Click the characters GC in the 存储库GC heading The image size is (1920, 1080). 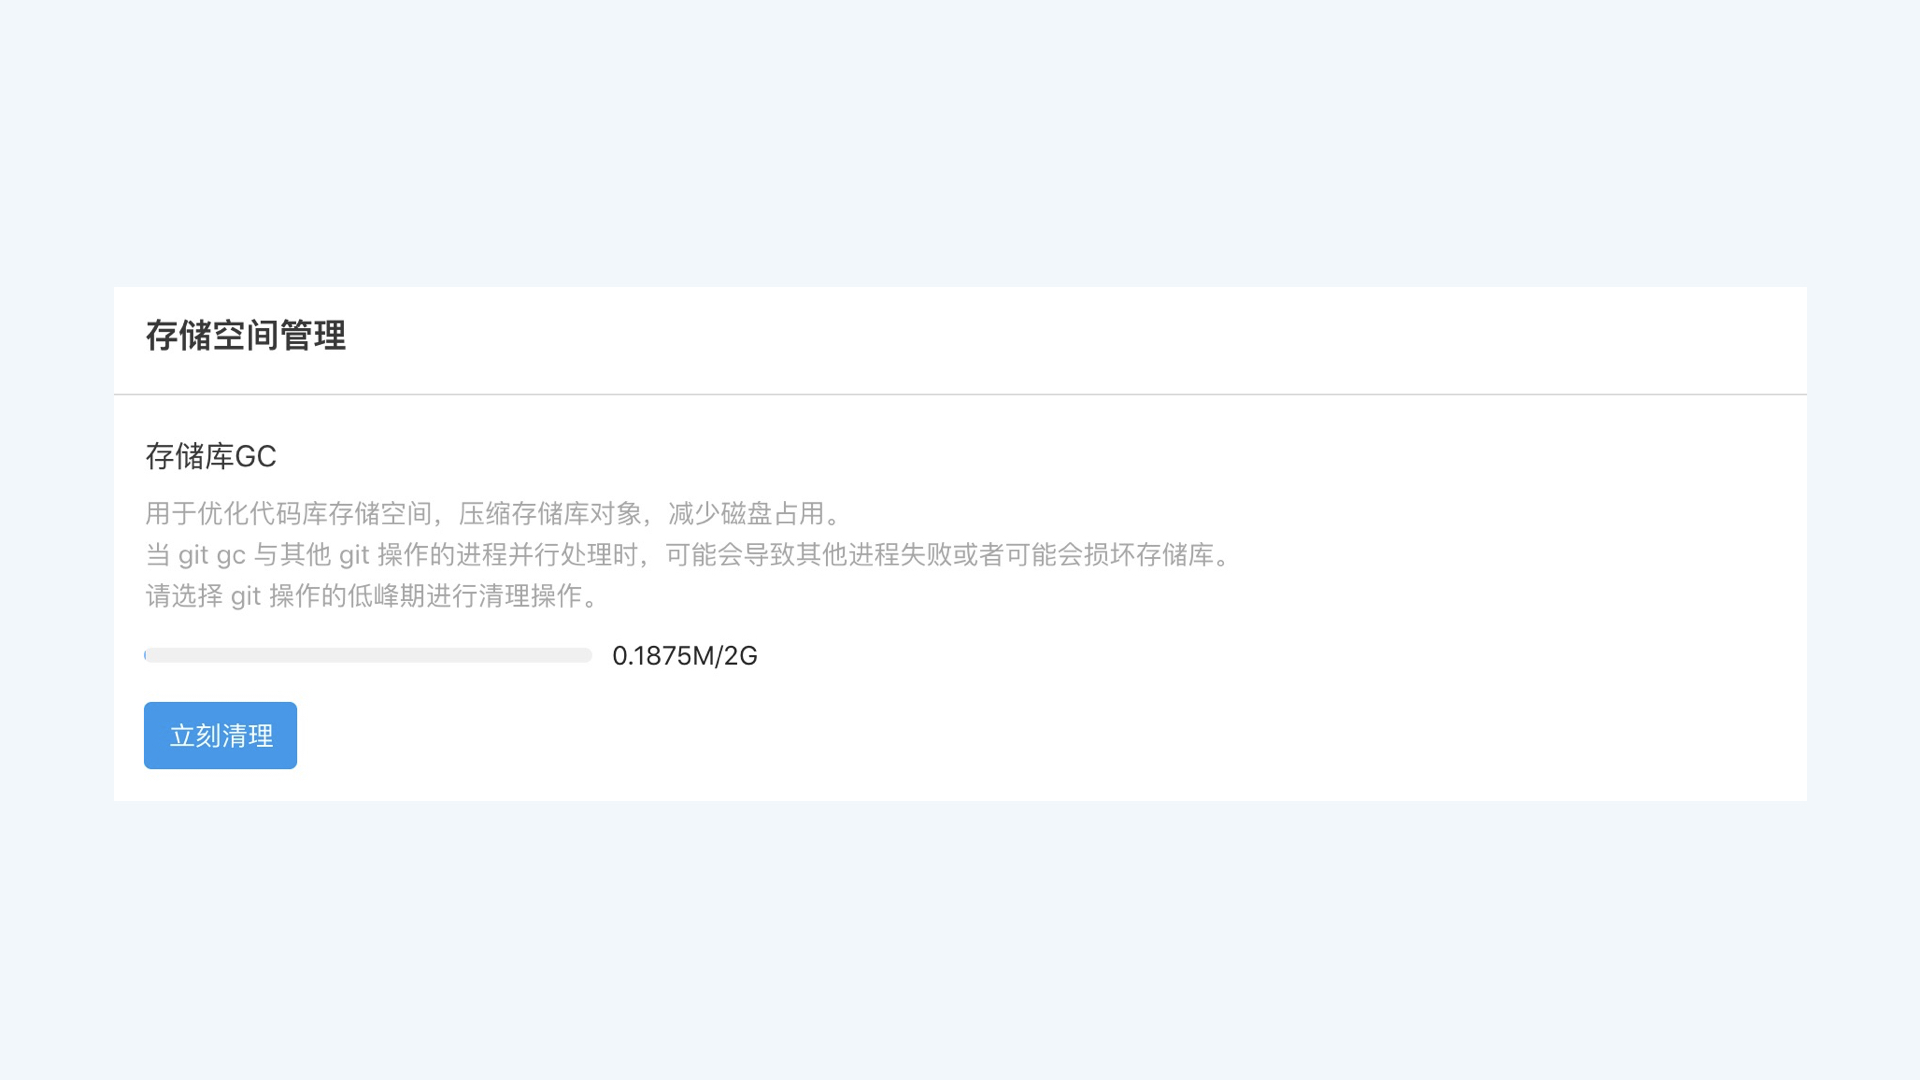coord(256,457)
